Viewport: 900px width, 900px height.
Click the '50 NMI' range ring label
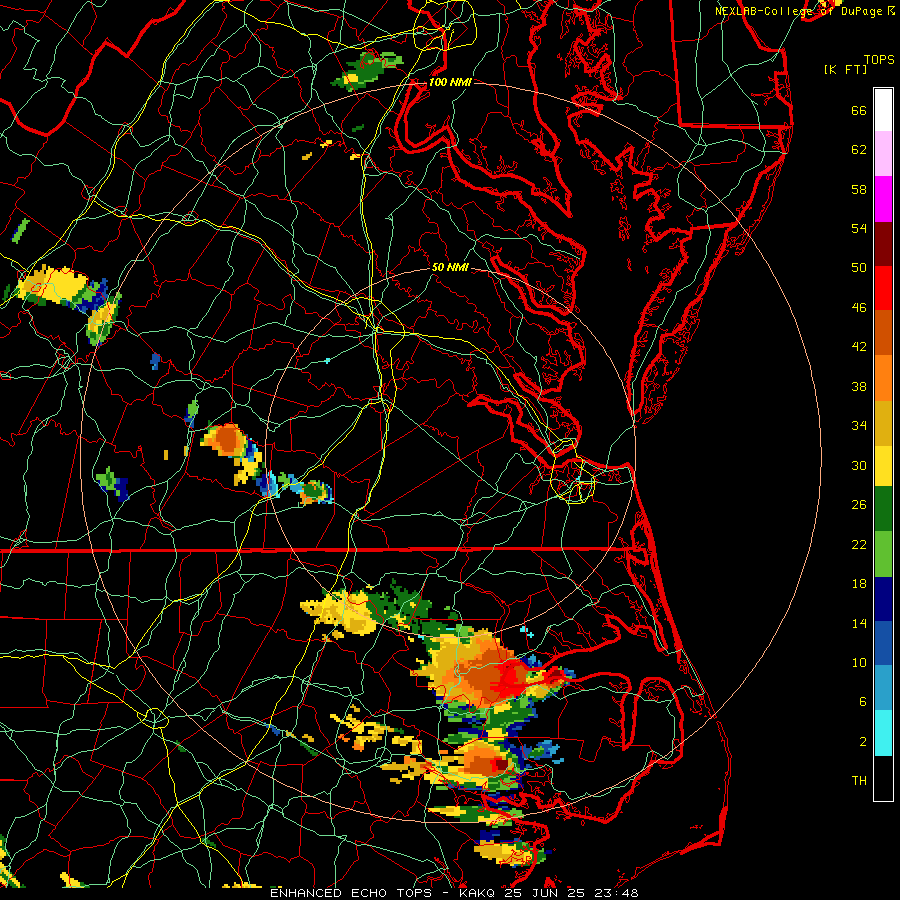[x=450, y=267]
